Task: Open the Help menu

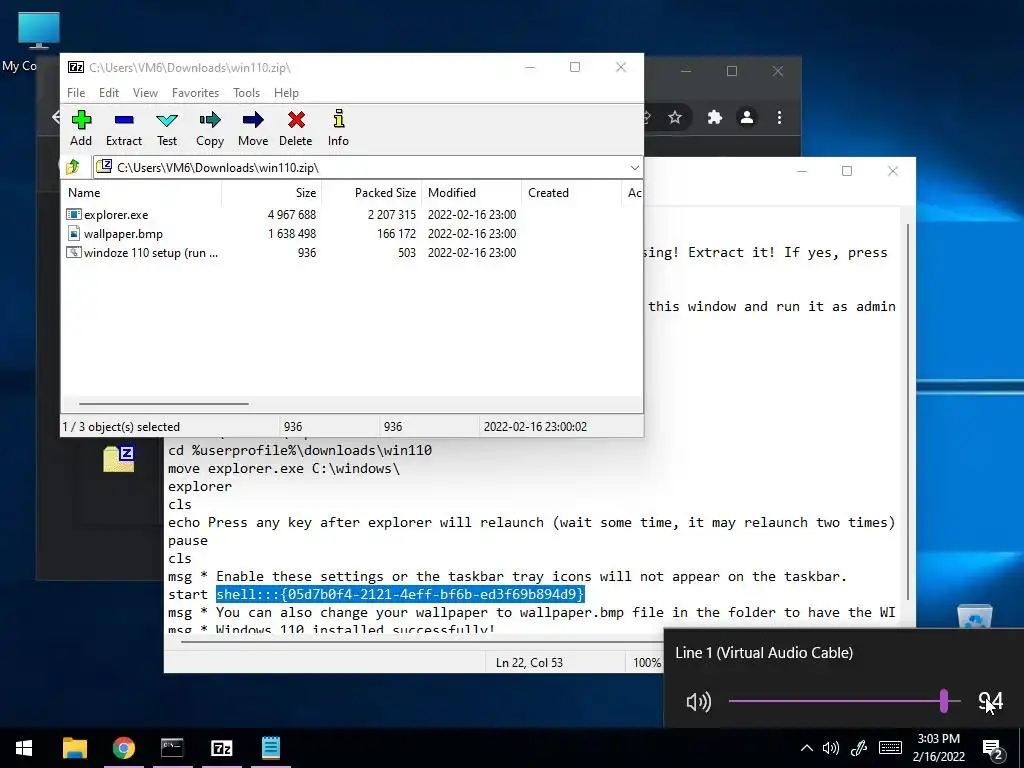Action: tap(286, 93)
